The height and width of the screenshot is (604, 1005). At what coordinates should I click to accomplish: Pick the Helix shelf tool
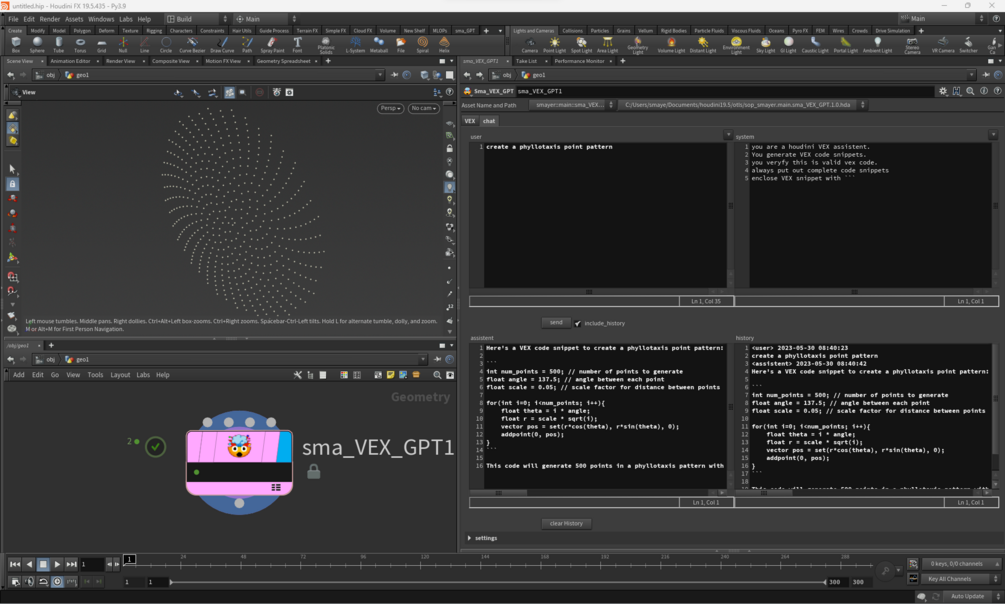point(444,44)
